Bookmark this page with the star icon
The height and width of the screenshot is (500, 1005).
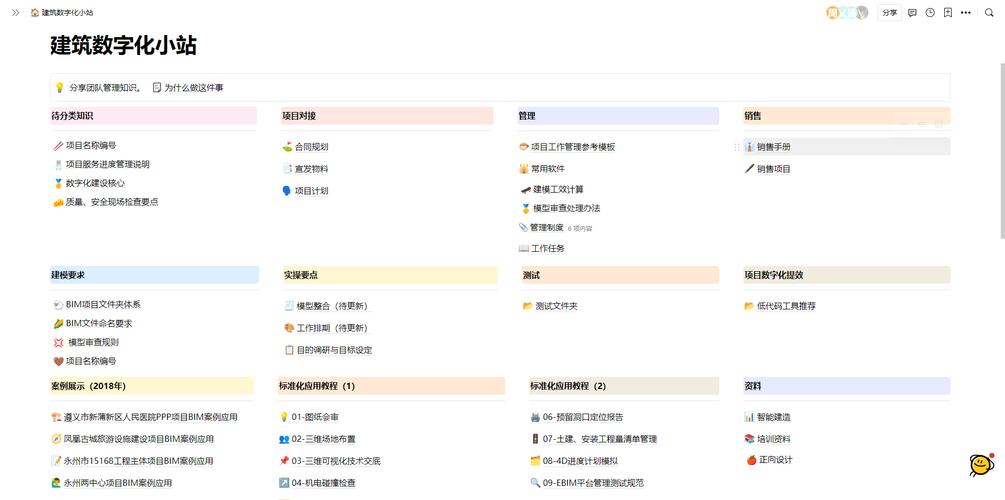pyautogui.click(x=948, y=12)
